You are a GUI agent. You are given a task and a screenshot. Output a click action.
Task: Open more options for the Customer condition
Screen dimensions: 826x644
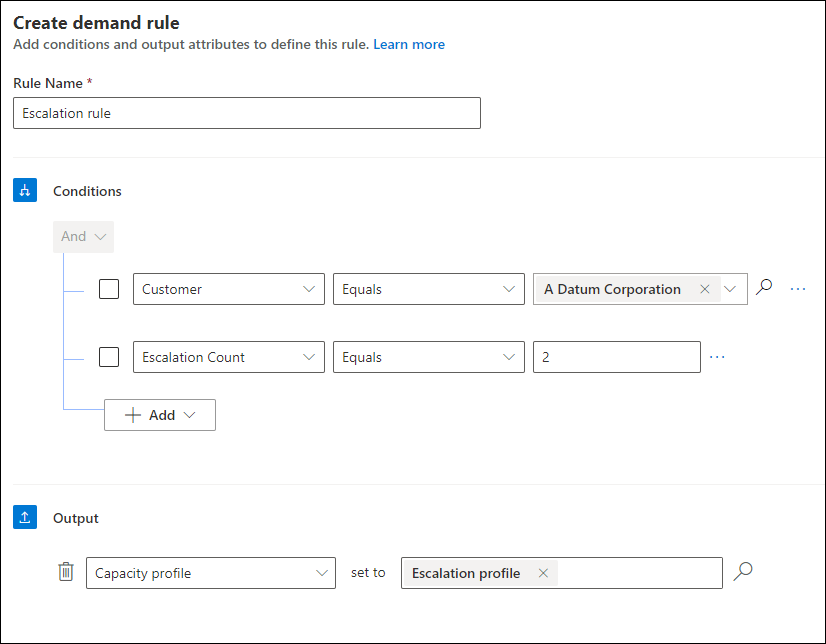[798, 289]
